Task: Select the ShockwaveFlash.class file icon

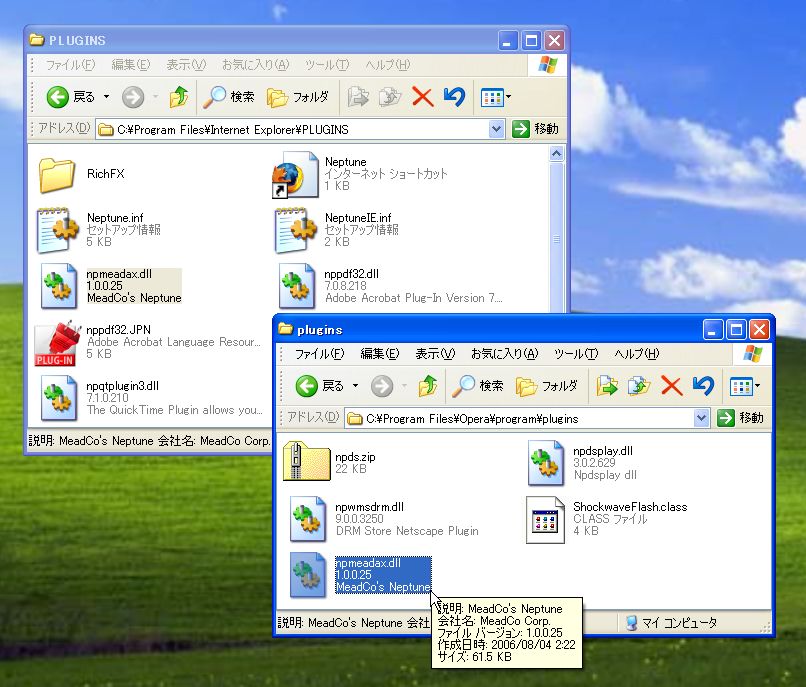Action: (545, 519)
